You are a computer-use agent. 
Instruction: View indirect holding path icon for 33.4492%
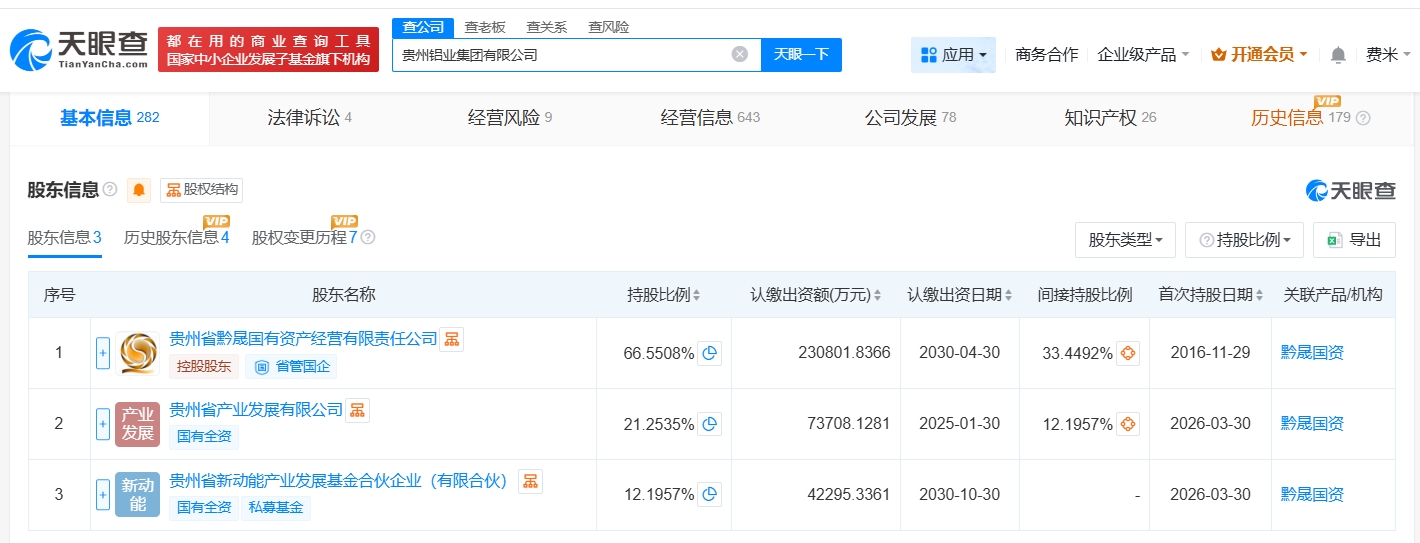tap(1127, 353)
